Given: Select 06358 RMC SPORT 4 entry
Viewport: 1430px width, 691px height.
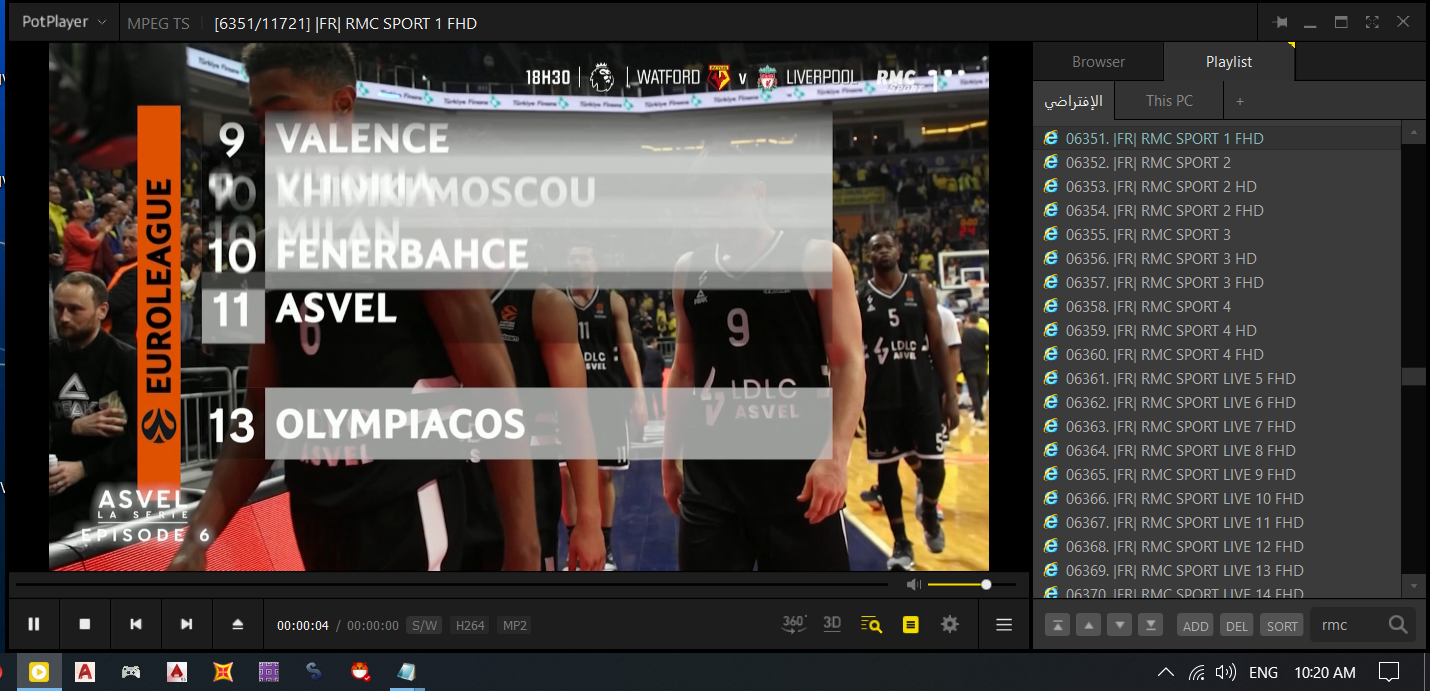Looking at the screenshot, I should click(x=1217, y=306).
